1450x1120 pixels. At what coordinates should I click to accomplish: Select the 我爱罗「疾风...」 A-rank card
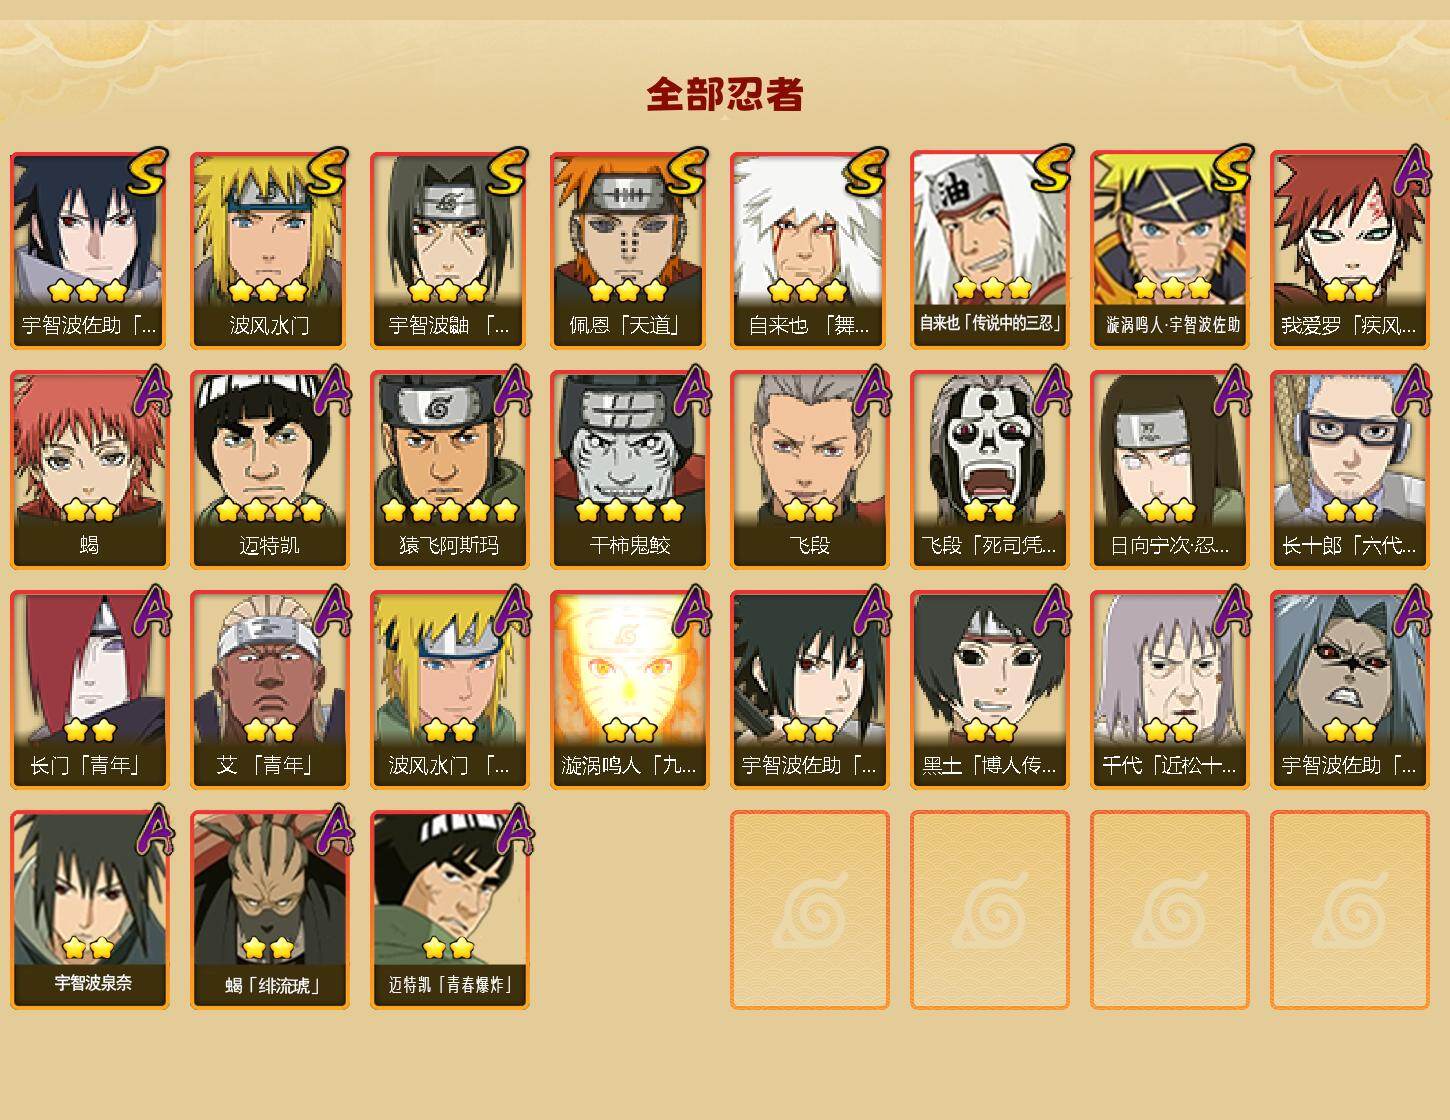point(1349,250)
